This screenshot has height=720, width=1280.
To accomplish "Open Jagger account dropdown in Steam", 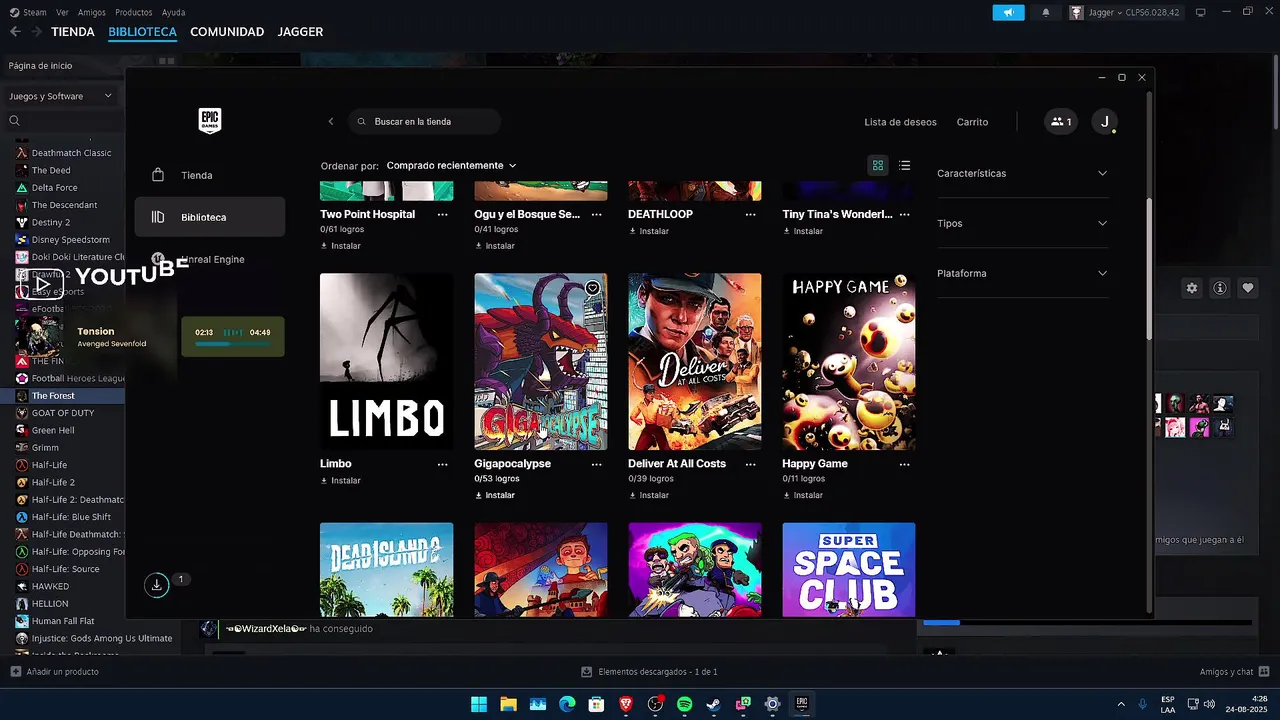I will tap(1125, 12).
